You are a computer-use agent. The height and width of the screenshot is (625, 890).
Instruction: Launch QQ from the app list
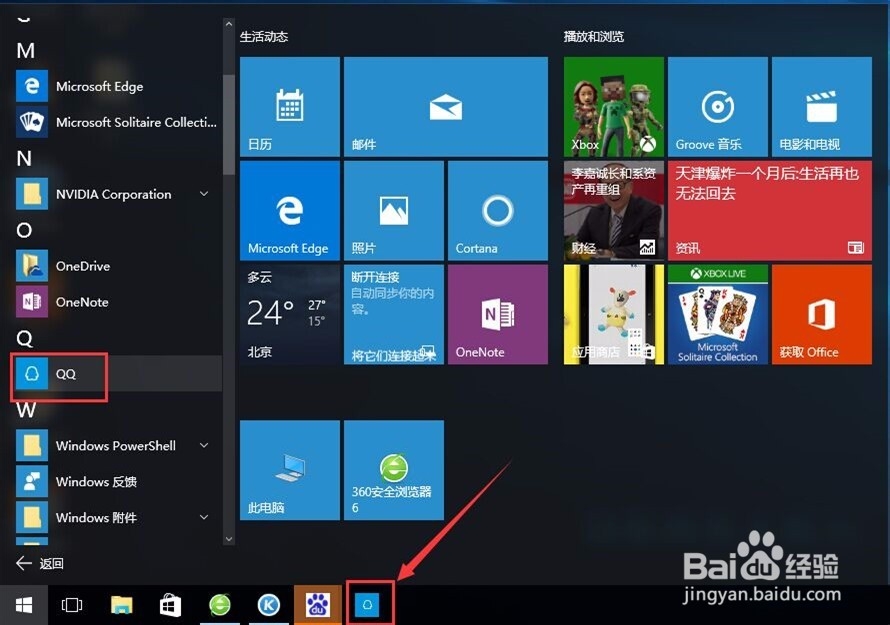coord(116,374)
